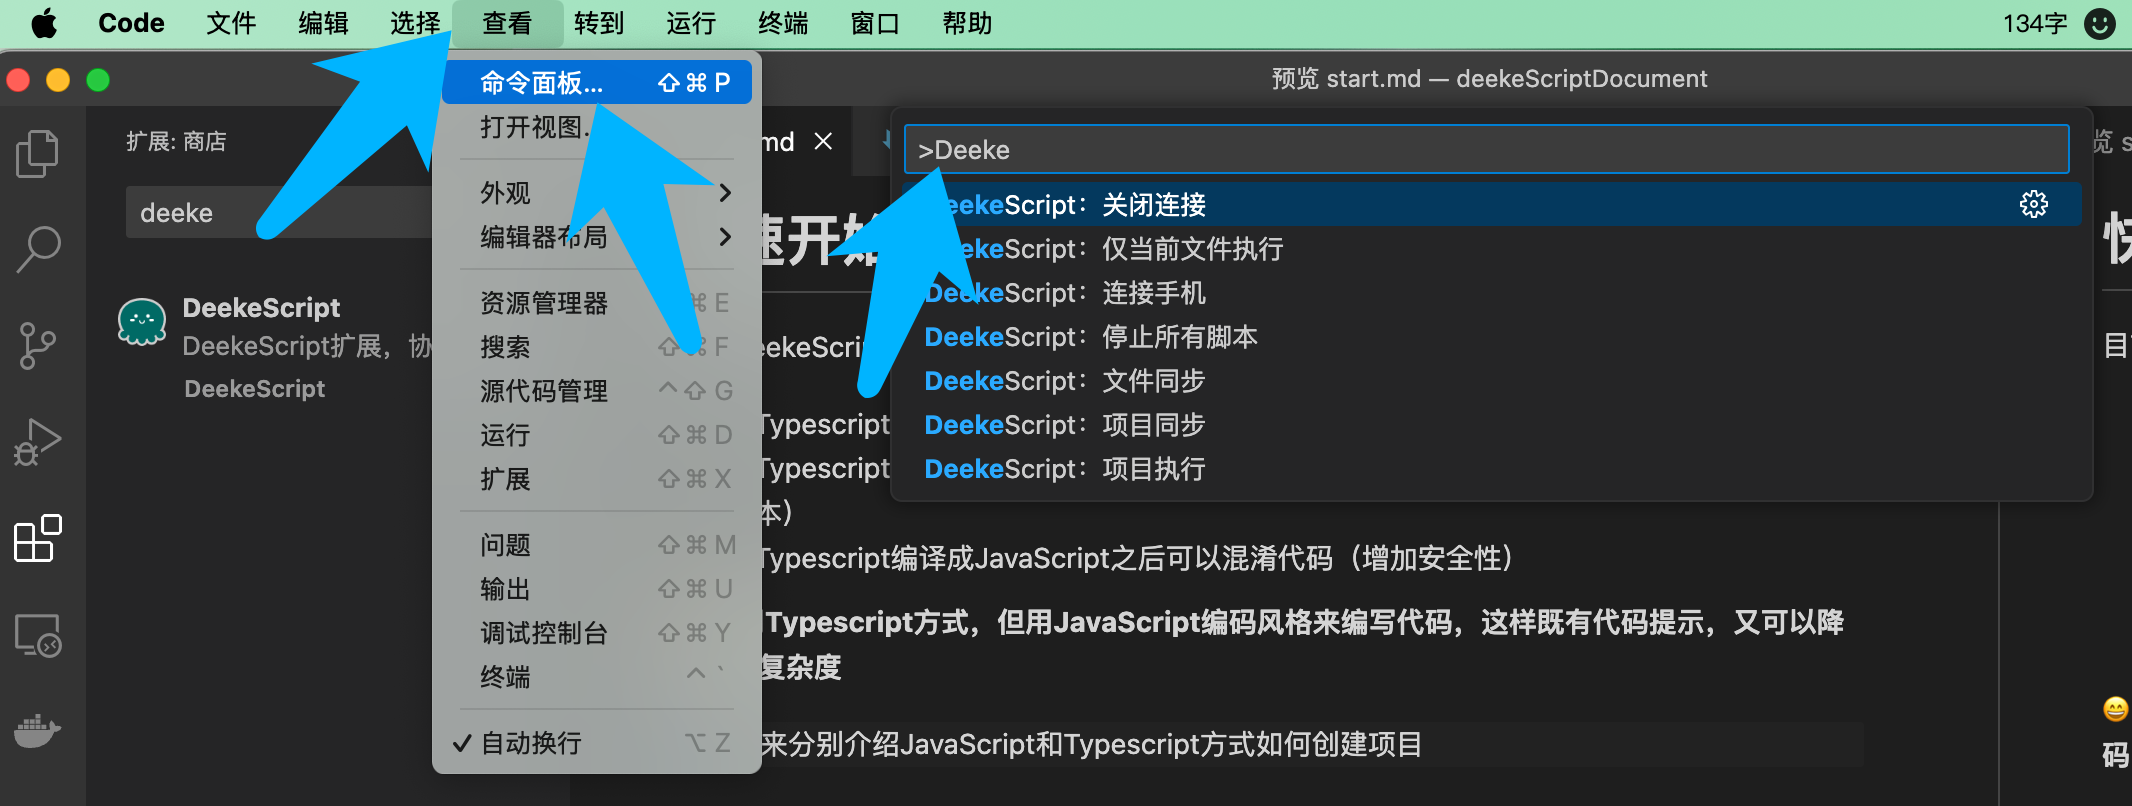Click the DeekeScript extension octopus icon
Viewport: 2132px width, 806px height.
(142, 322)
